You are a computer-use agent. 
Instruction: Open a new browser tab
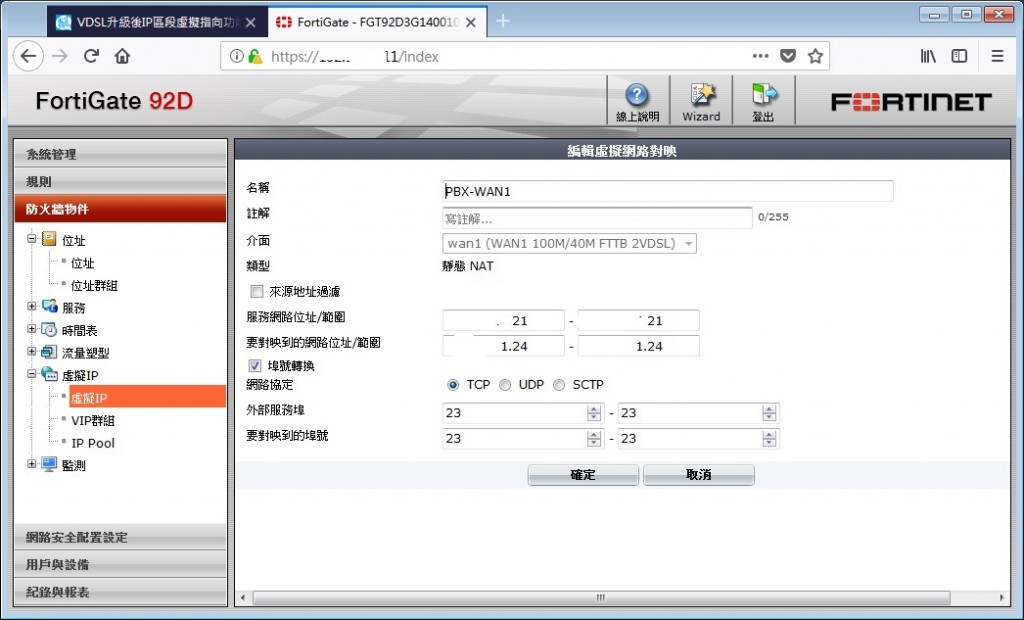pos(503,21)
